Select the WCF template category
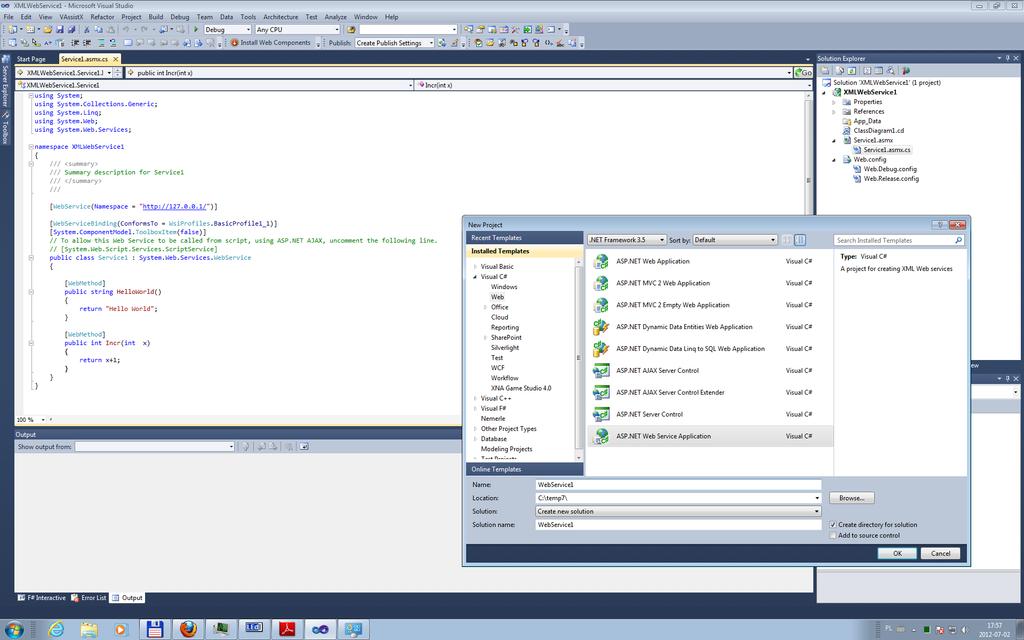This screenshot has width=1024, height=640. click(498, 368)
